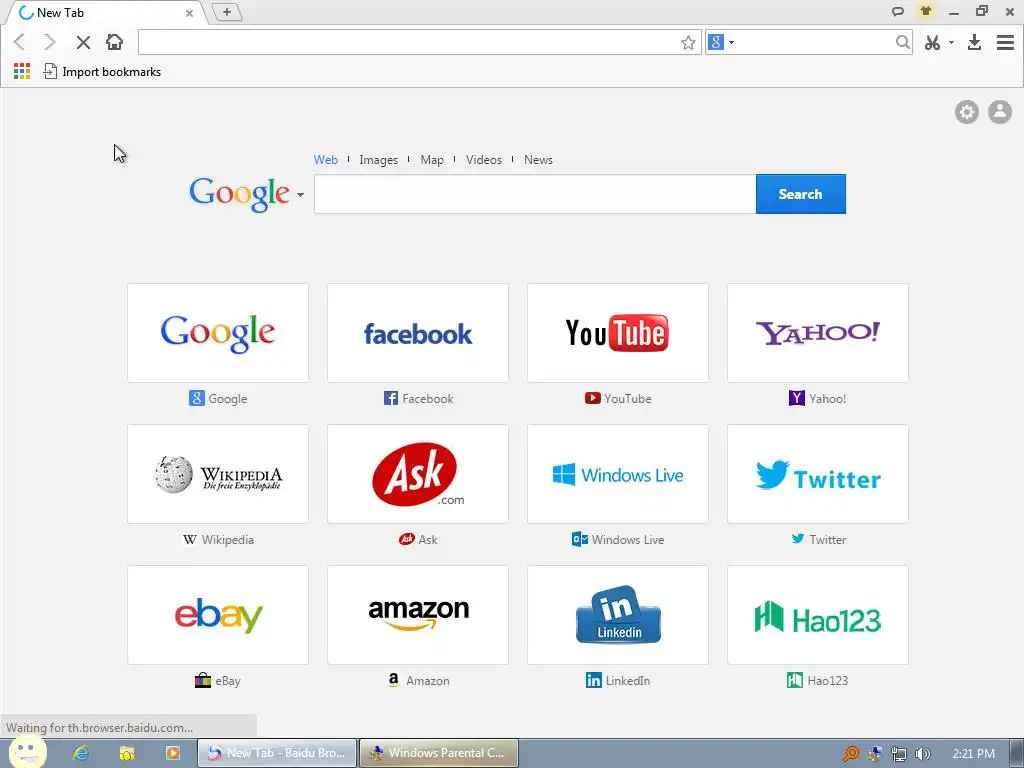The width and height of the screenshot is (1024, 768).
Task: Open the media player taskbar icon
Action: tap(172, 753)
